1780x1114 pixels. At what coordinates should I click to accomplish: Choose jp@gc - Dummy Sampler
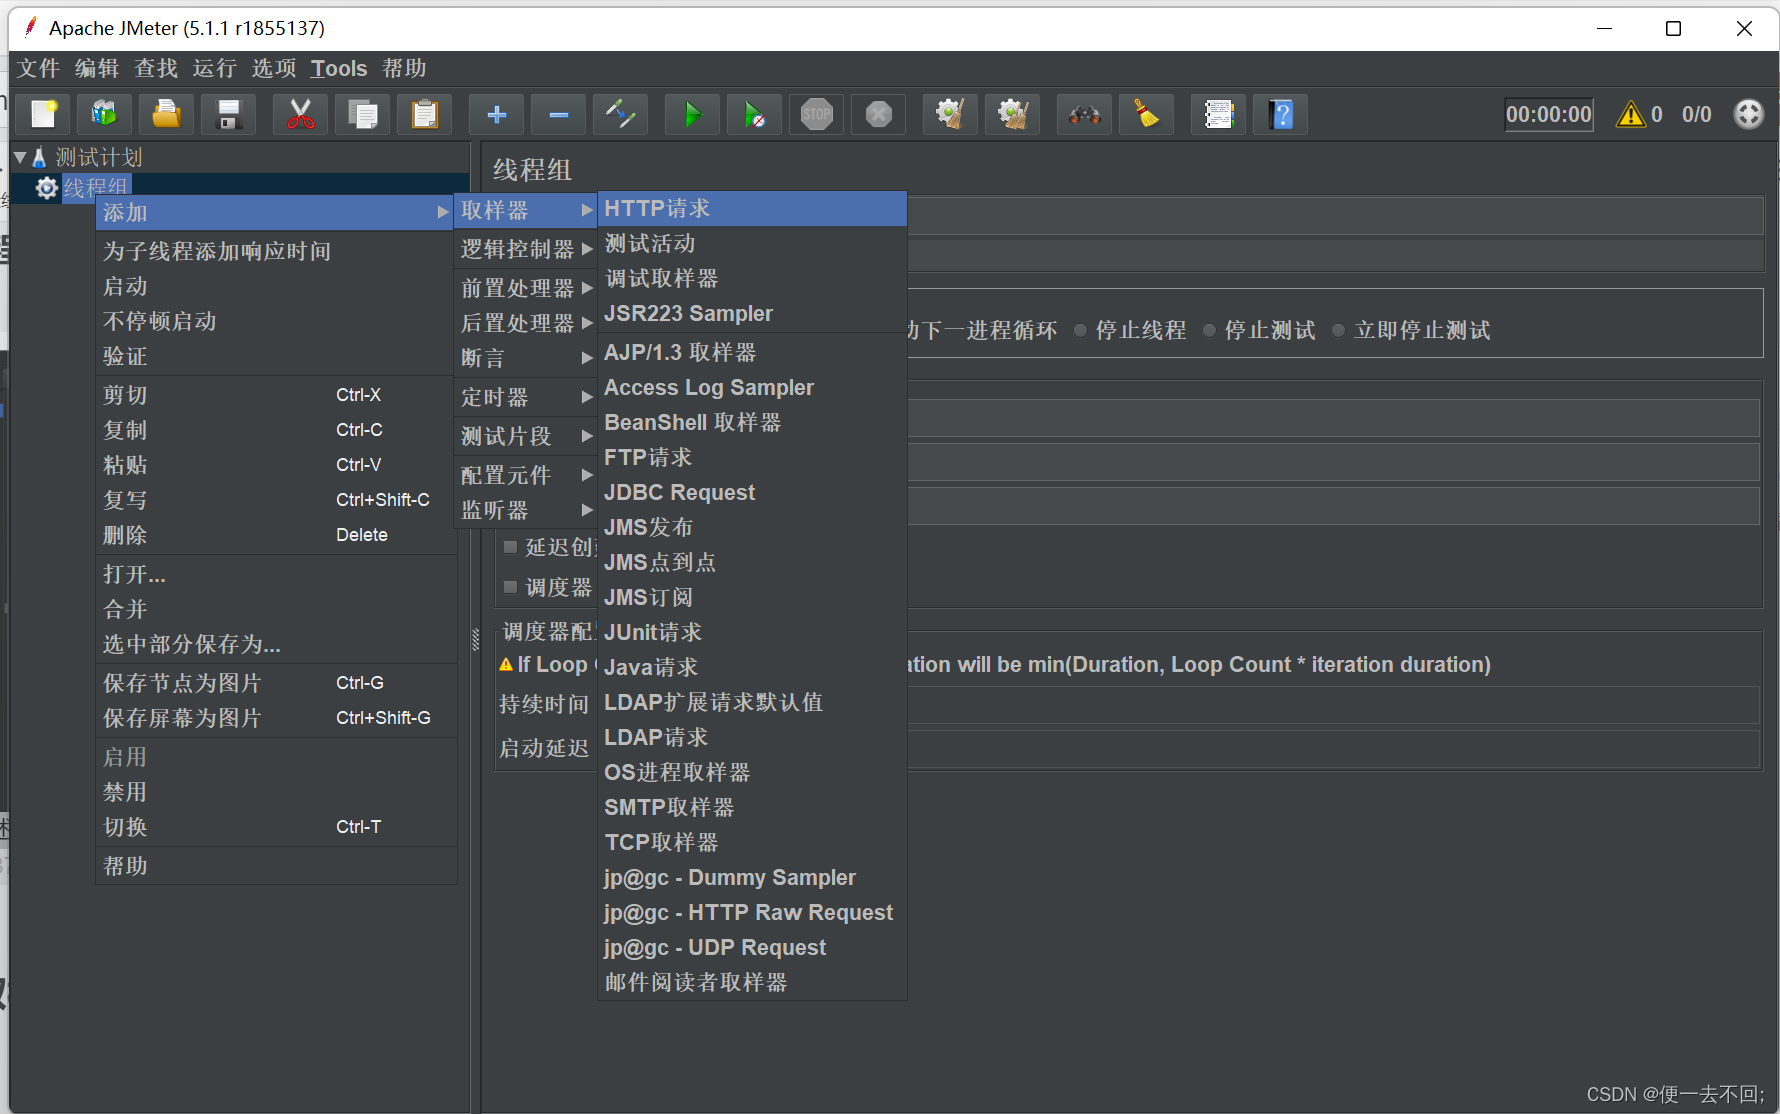pyautogui.click(x=752, y=877)
